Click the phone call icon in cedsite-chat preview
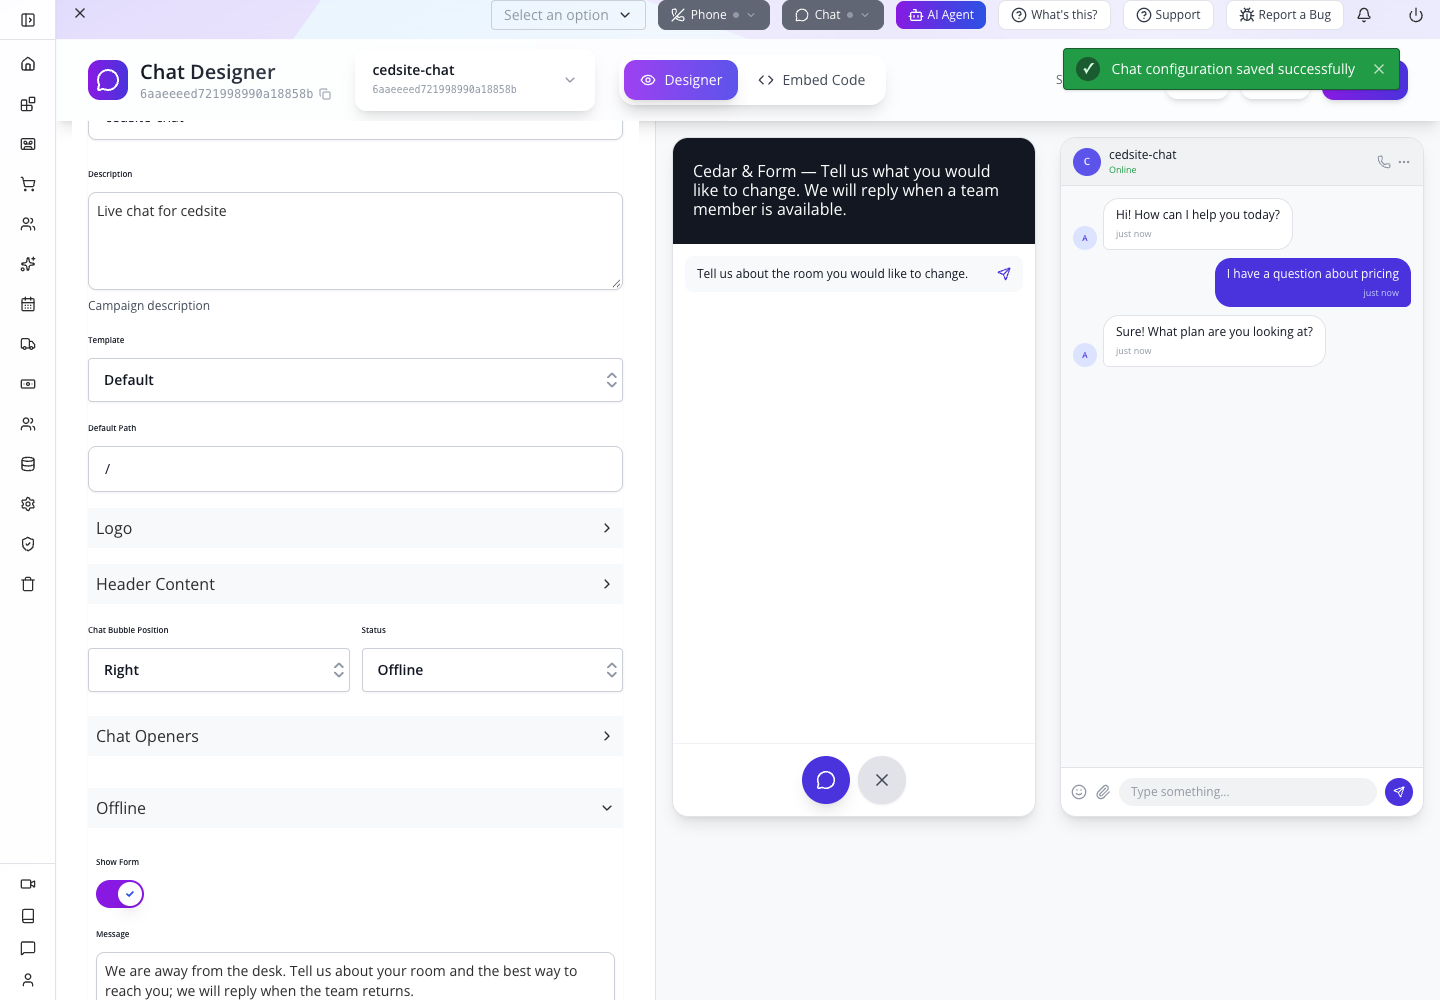 click(1384, 161)
